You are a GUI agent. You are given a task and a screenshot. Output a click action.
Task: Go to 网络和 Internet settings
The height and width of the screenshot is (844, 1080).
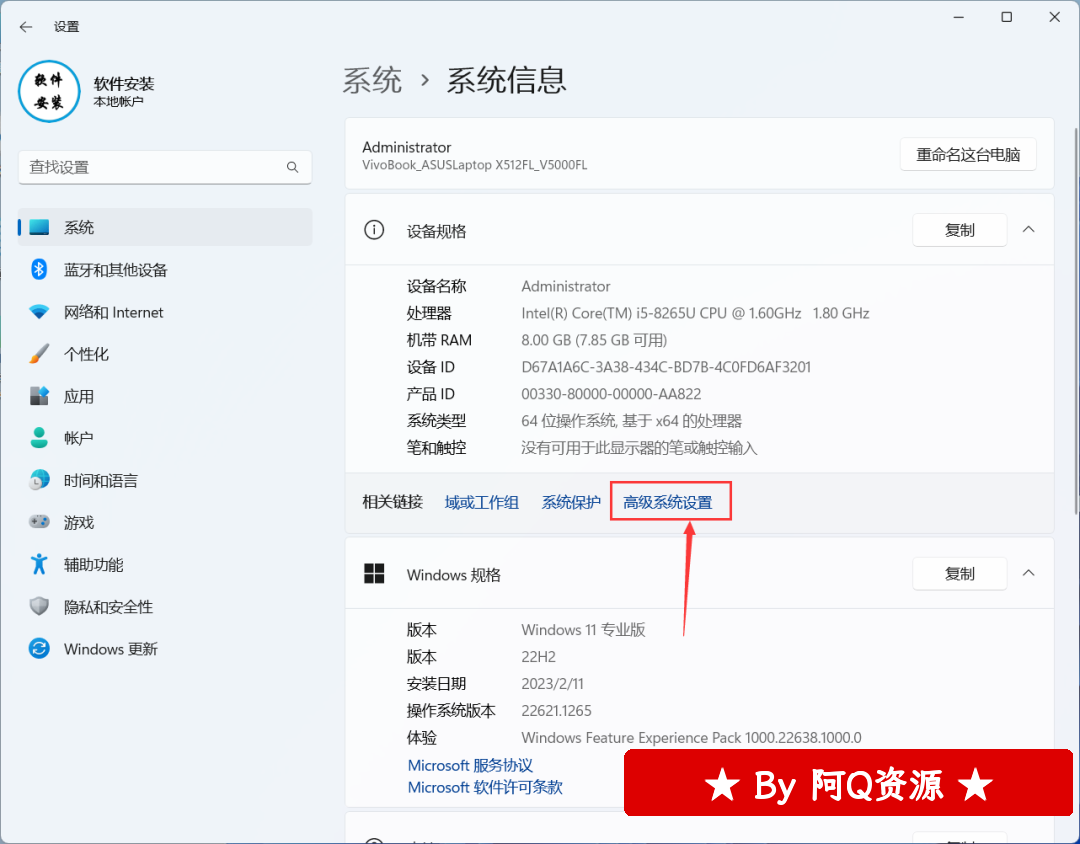pyautogui.click(x=165, y=312)
